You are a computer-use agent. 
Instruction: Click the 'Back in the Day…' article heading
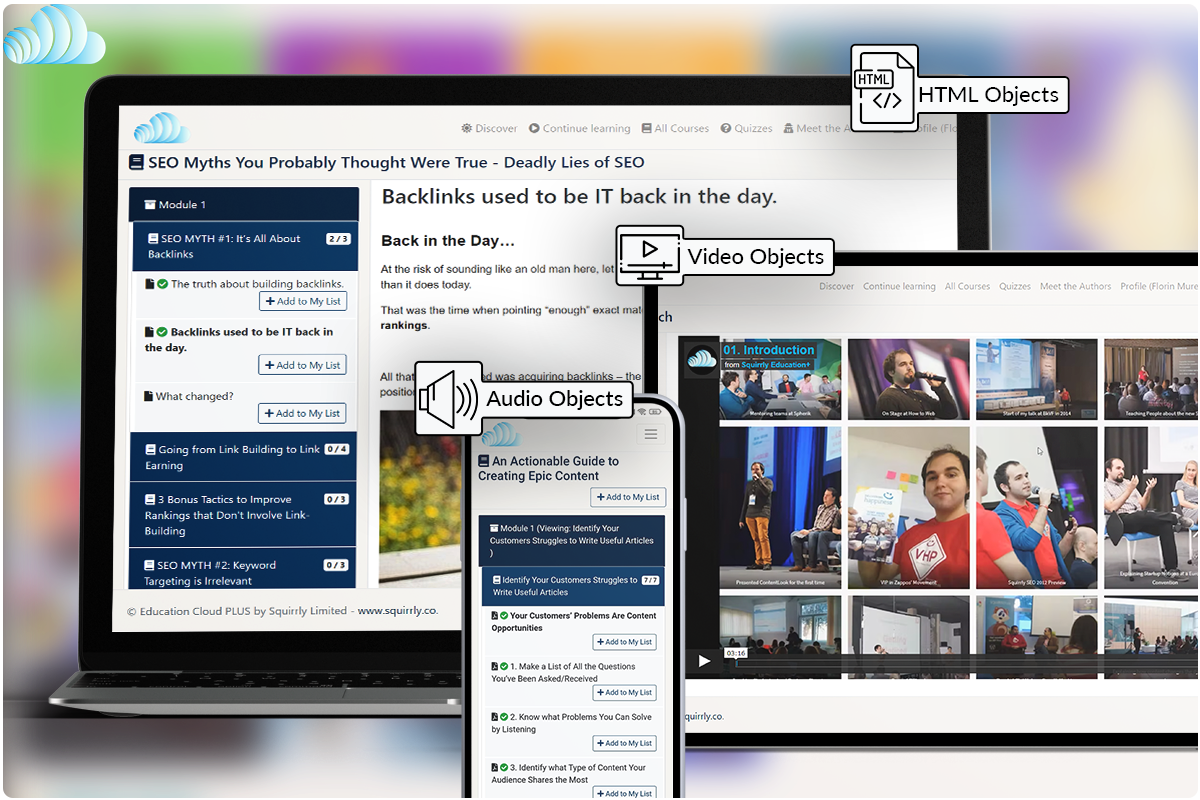click(448, 241)
